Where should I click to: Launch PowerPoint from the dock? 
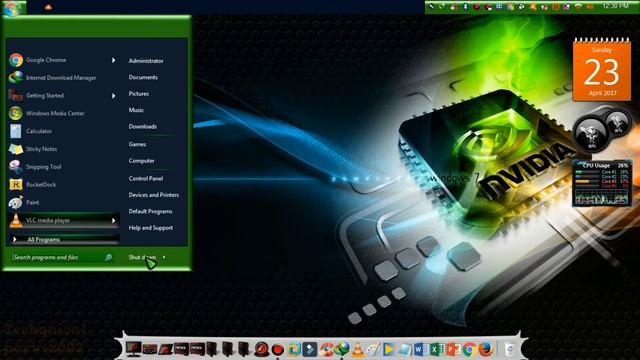(453, 349)
